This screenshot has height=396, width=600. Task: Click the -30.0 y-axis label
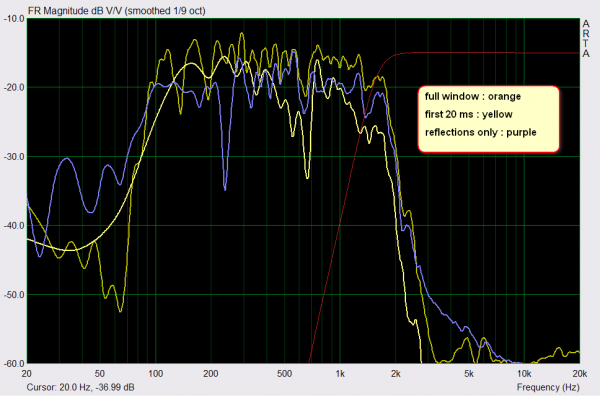(14, 156)
